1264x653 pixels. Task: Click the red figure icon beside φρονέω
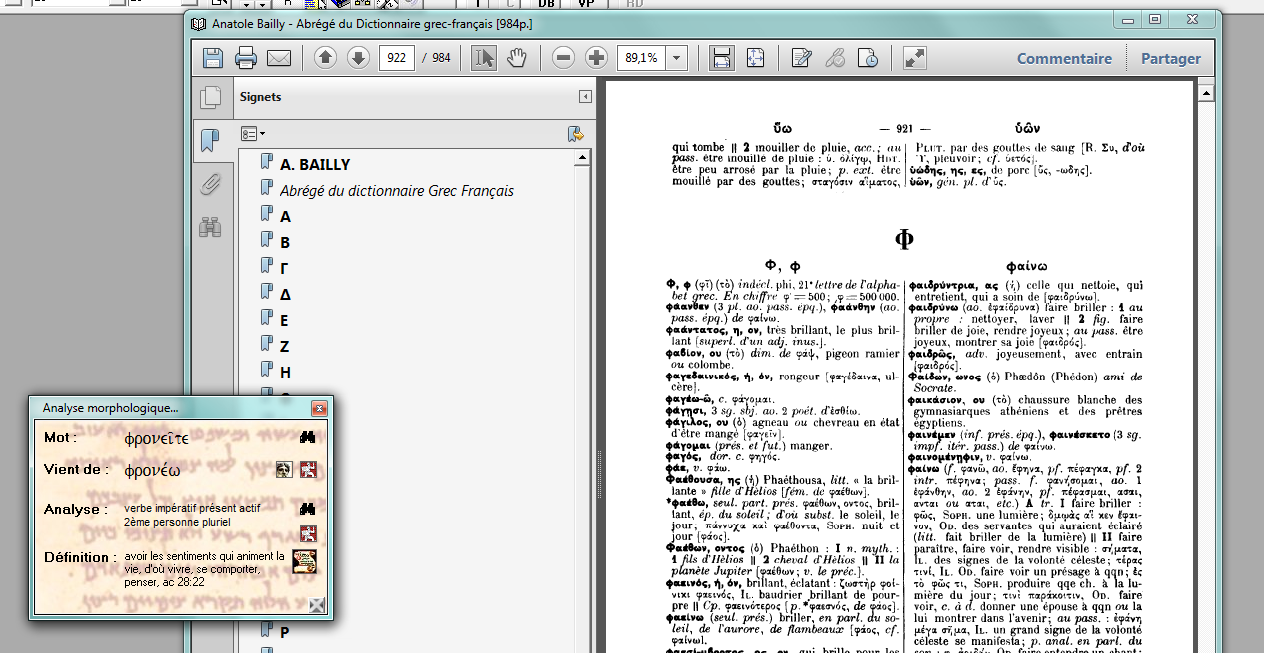(308, 469)
